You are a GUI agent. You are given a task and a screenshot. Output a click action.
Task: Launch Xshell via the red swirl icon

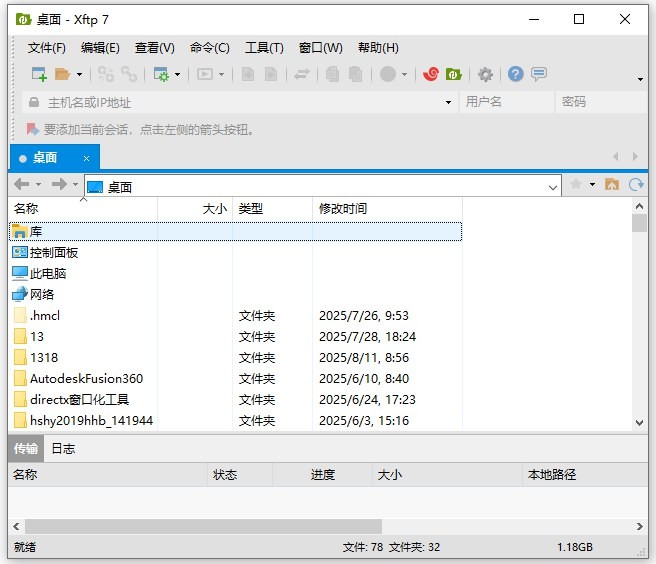tap(431, 74)
